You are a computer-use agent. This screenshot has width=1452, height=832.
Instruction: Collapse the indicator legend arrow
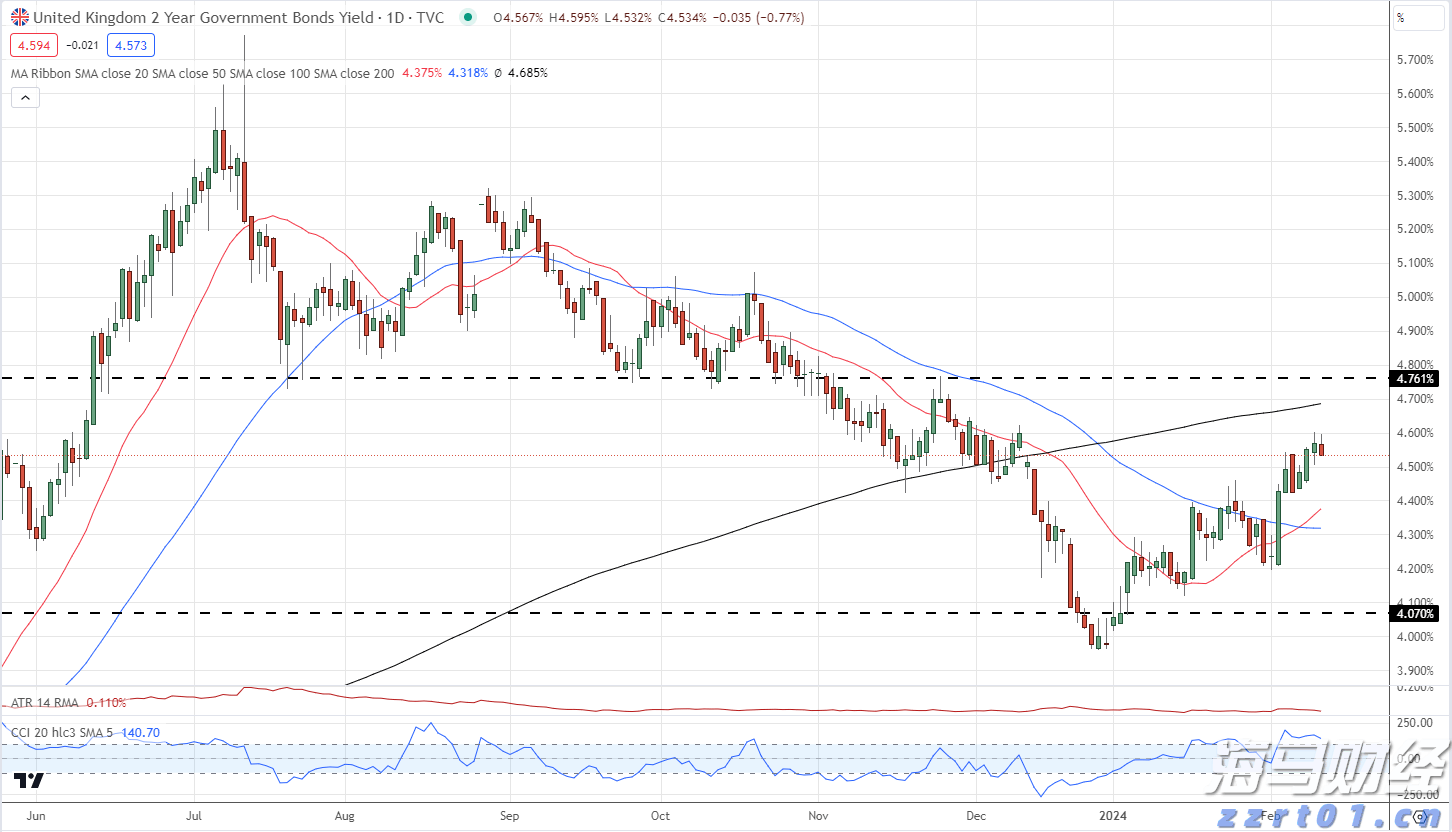pyautogui.click(x=25, y=98)
